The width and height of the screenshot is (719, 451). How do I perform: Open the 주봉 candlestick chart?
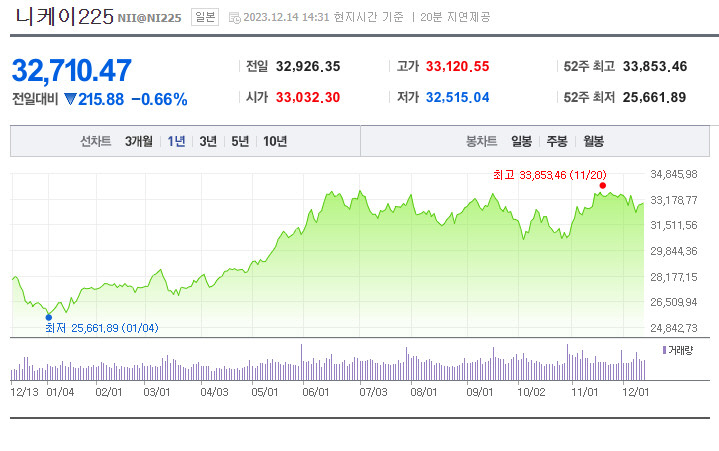[x=557, y=141]
